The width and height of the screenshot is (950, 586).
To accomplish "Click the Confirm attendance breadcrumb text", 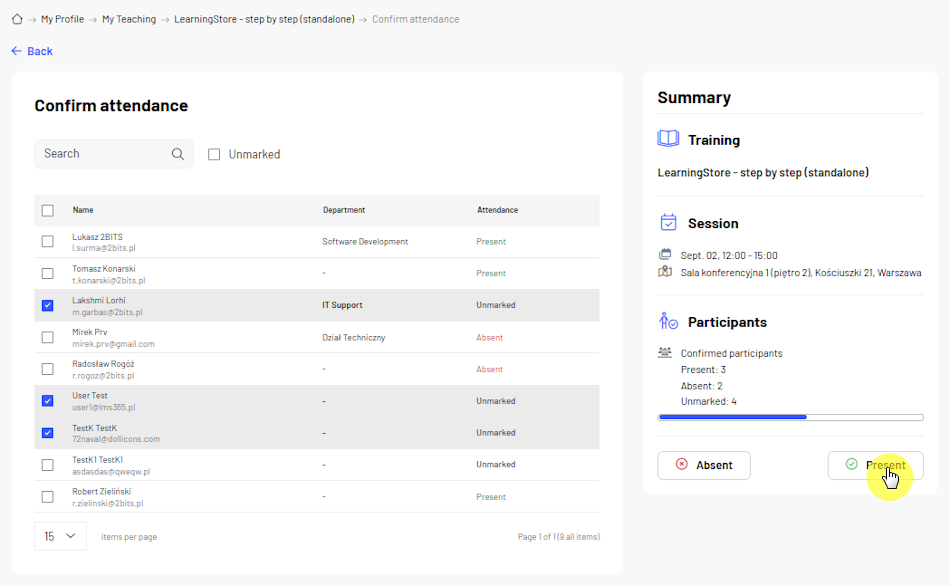I will pos(416,19).
